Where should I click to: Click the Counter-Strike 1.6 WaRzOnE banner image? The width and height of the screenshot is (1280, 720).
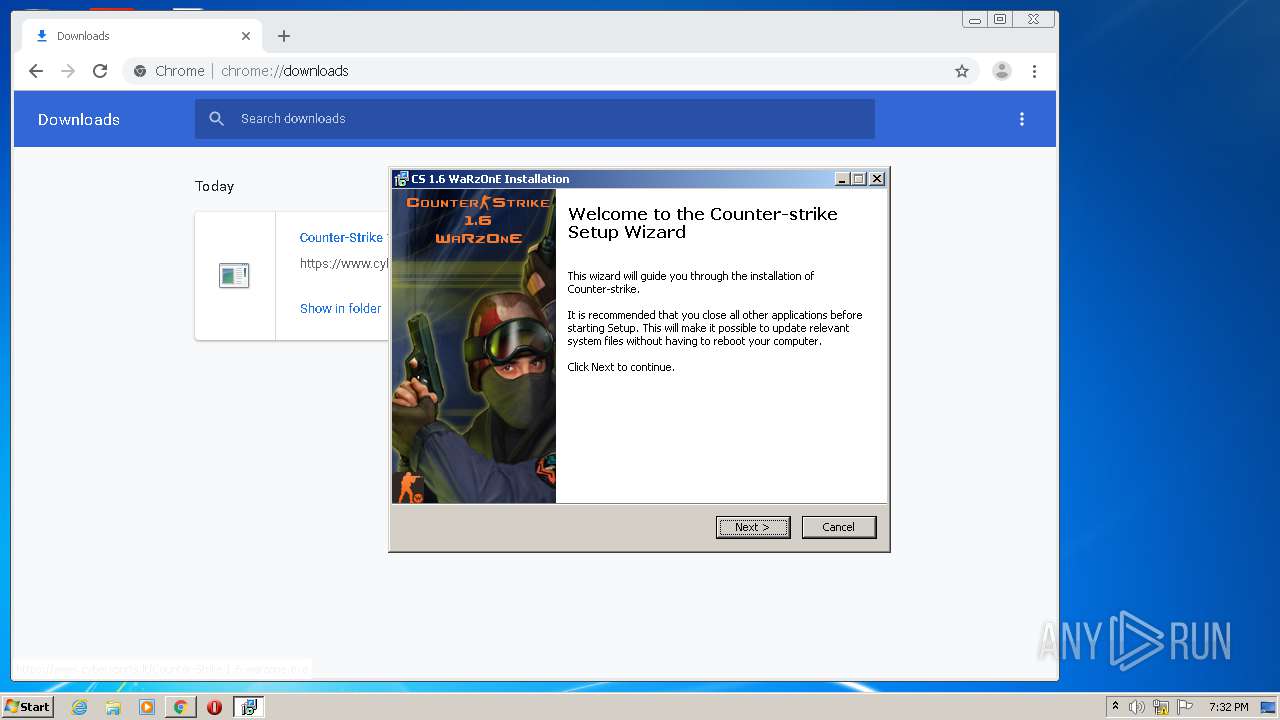pos(474,346)
